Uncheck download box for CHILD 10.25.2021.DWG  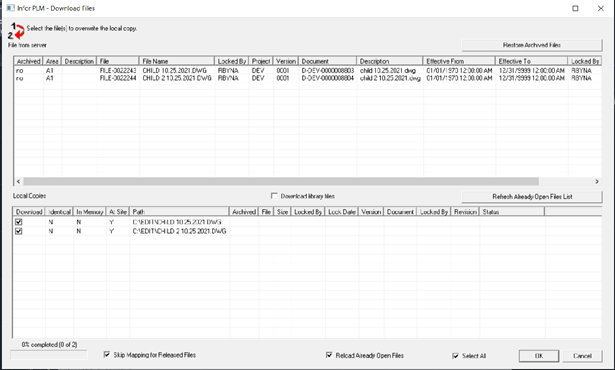[x=18, y=222]
